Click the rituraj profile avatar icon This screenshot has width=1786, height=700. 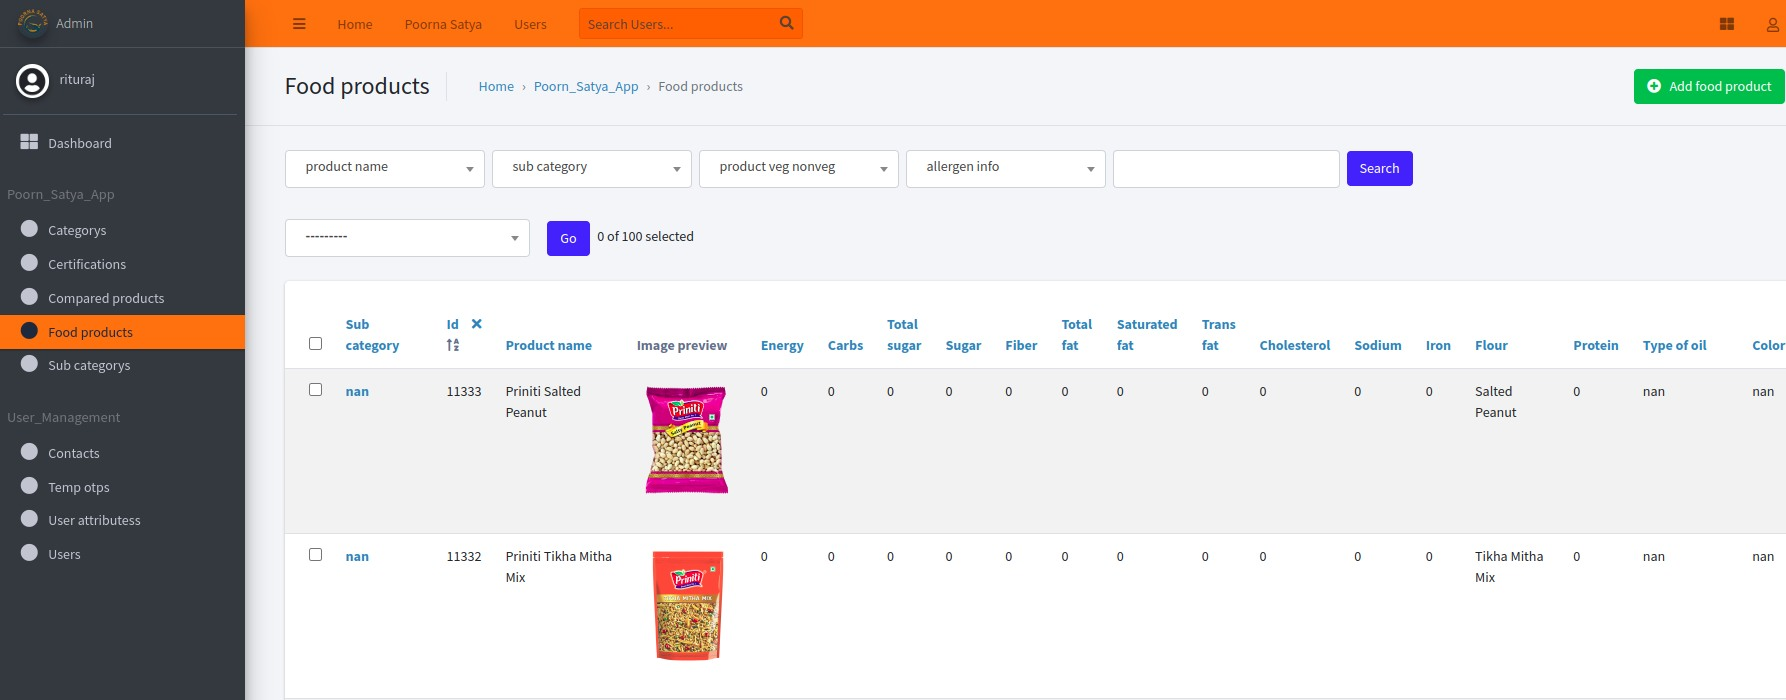point(32,81)
